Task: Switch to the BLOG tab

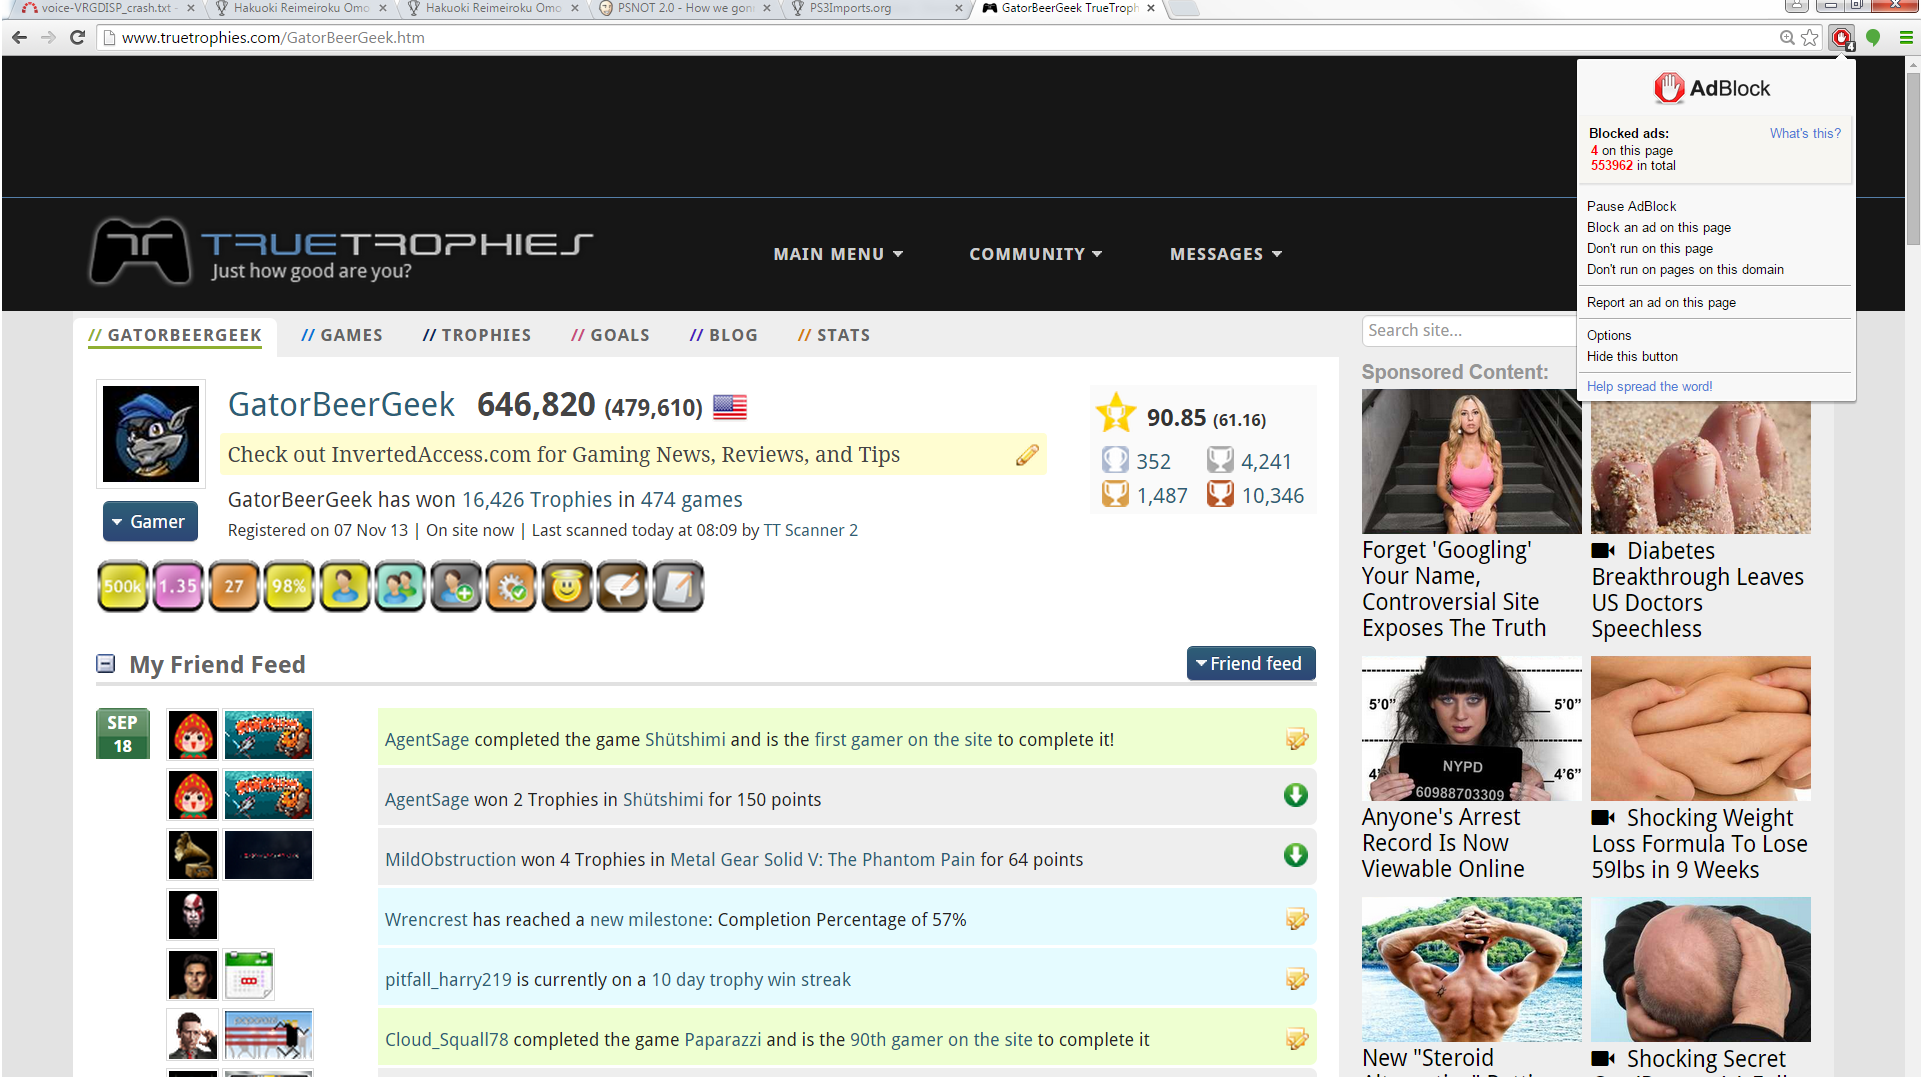Action: point(724,335)
